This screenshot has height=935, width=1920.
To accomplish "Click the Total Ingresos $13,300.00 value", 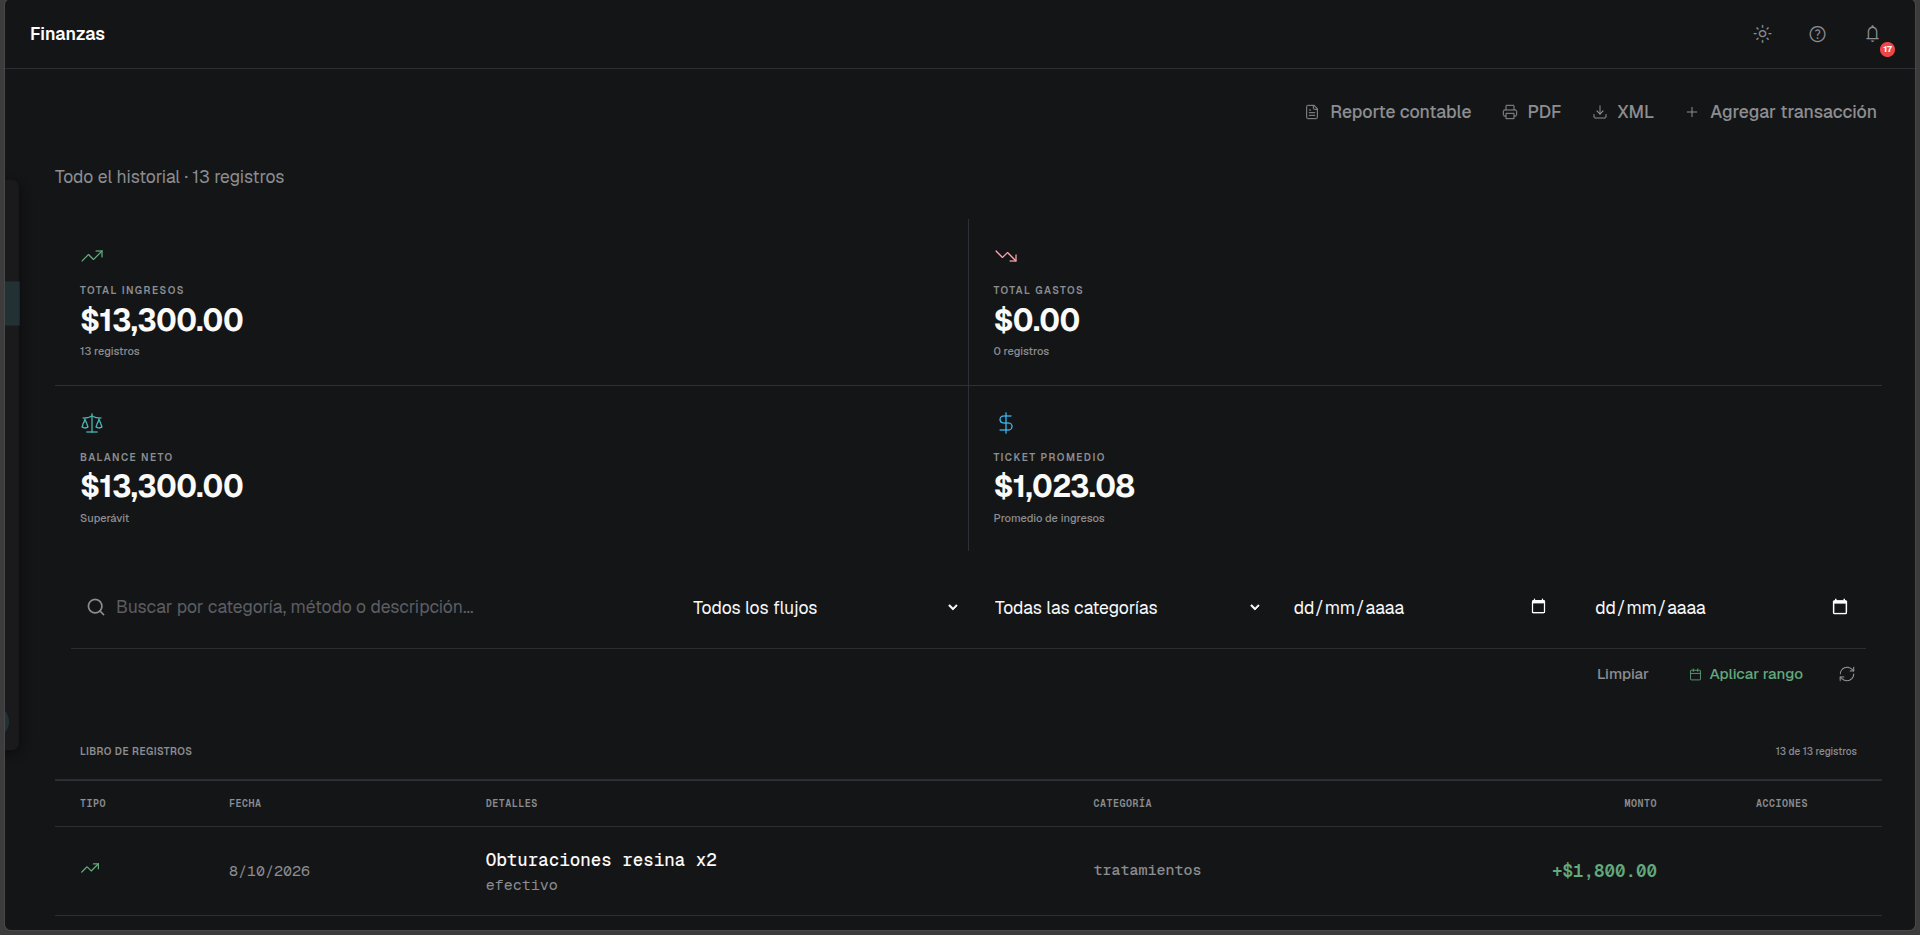I will [x=162, y=320].
